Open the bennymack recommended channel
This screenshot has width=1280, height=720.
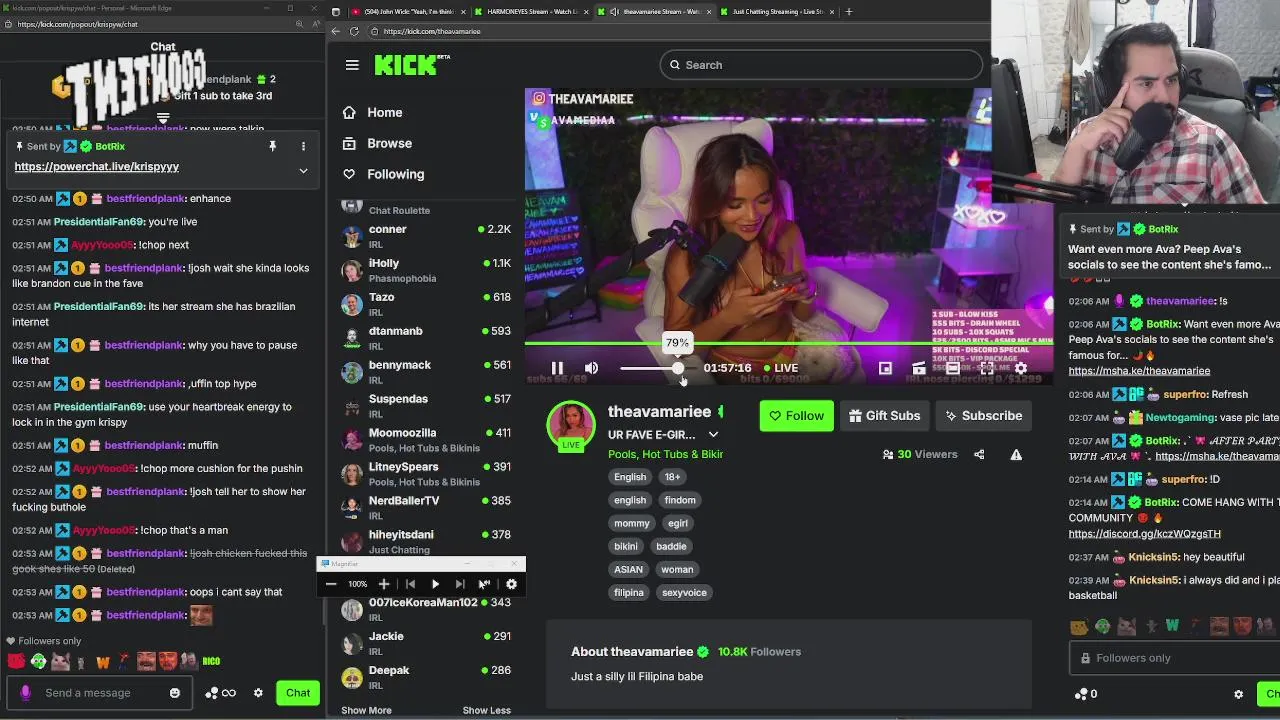tap(426, 372)
